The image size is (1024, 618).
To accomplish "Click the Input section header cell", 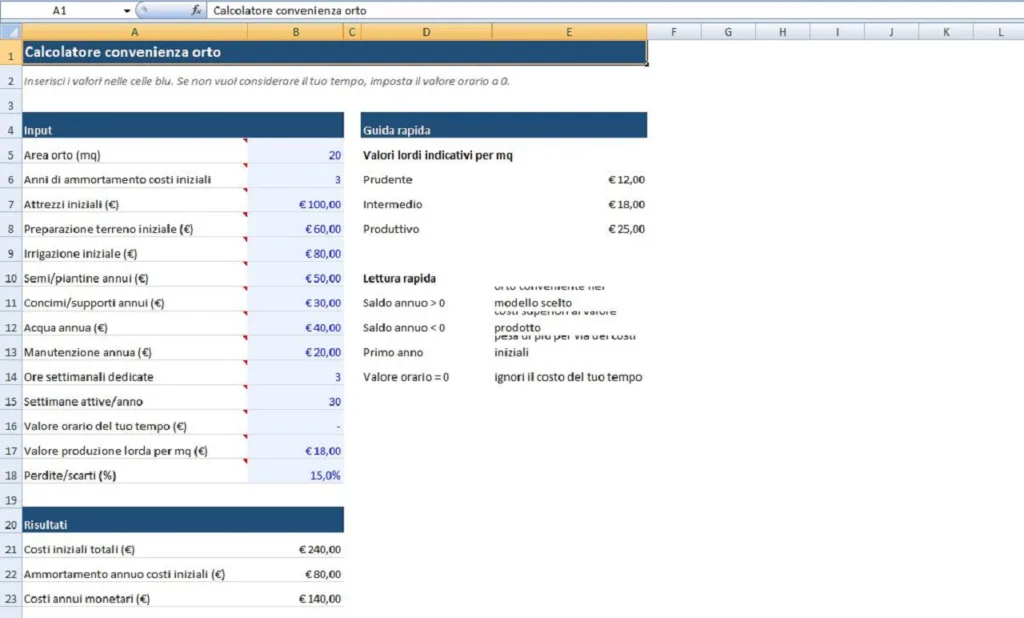I will (134, 130).
